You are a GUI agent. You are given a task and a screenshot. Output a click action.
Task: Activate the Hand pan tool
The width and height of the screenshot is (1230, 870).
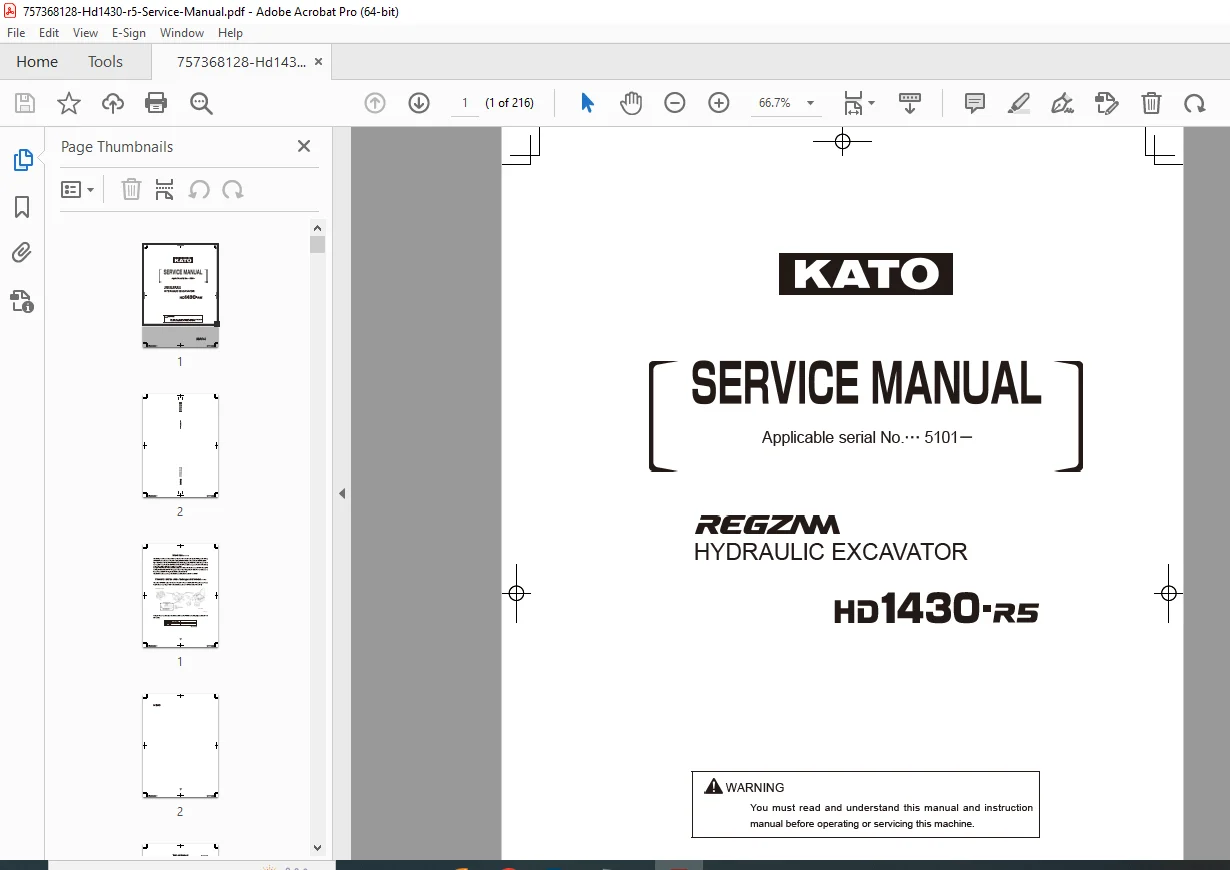tap(631, 103)
